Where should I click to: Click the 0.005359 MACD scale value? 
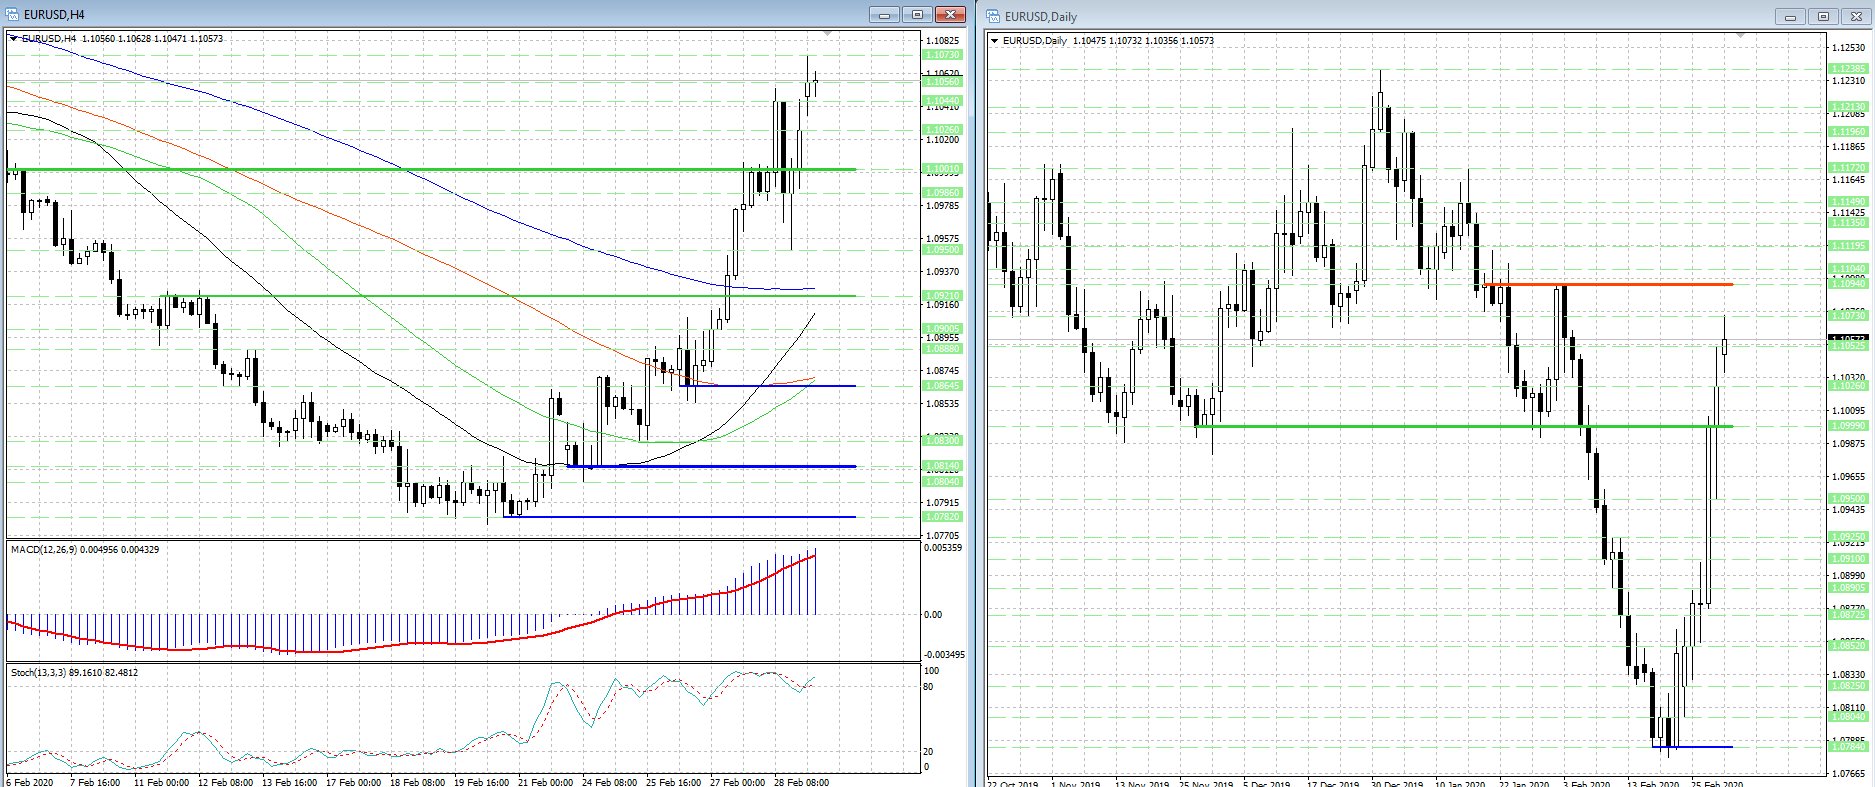pos(944,548)
